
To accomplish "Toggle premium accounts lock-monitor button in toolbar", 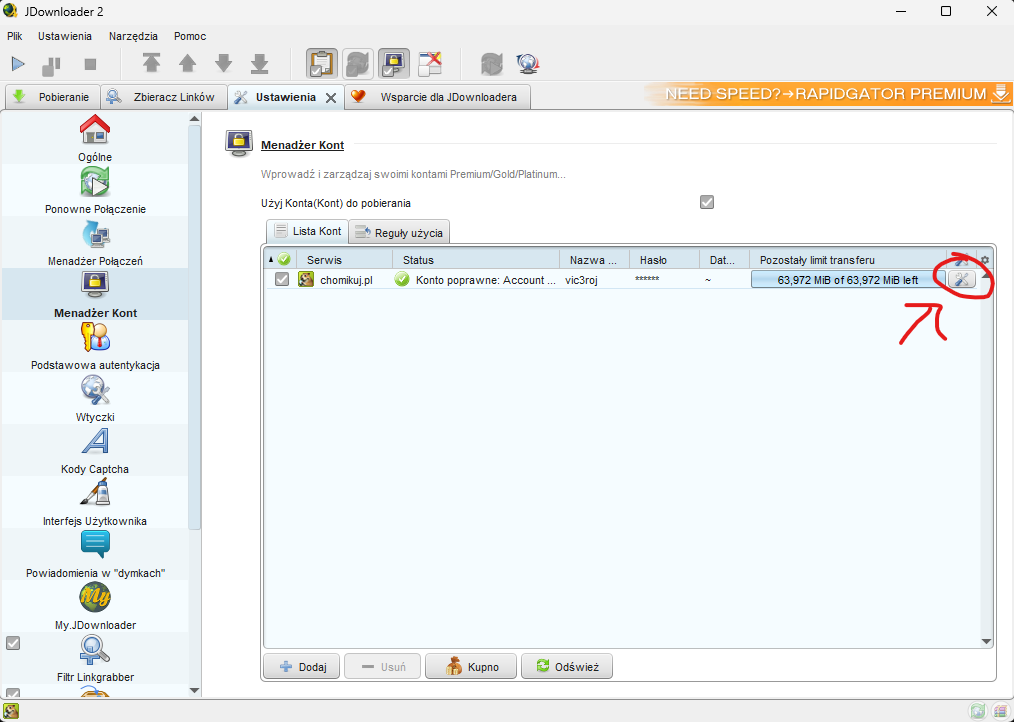I will coord(394,63).
